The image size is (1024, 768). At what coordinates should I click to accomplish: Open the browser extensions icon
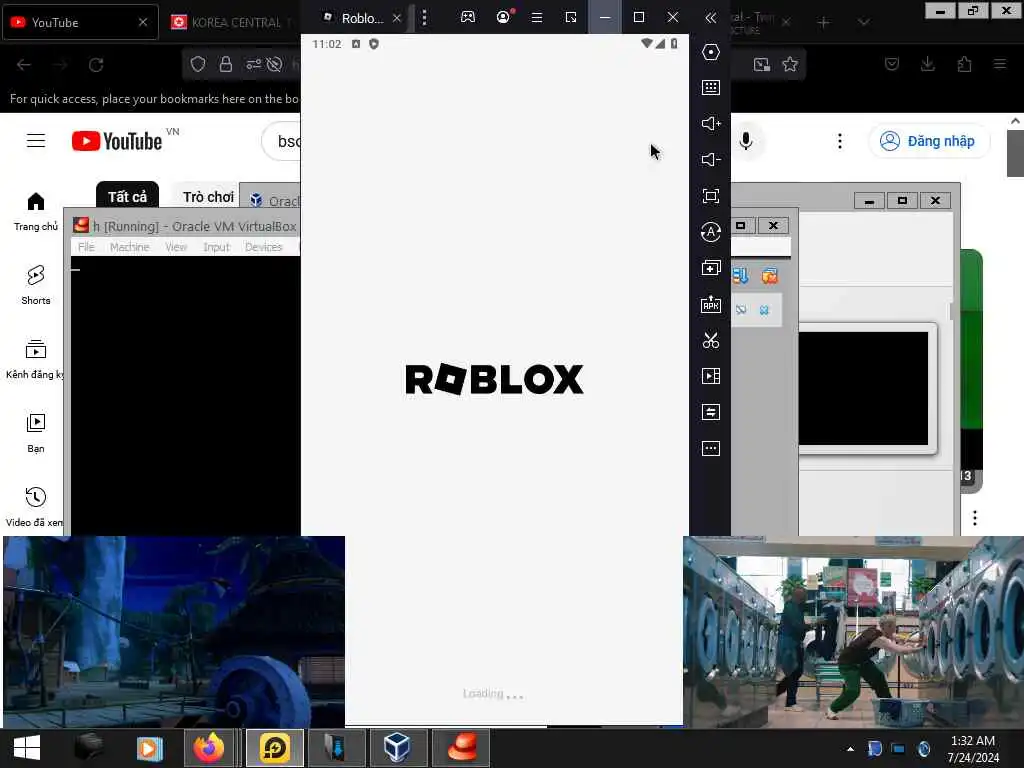tap(964, 64)
